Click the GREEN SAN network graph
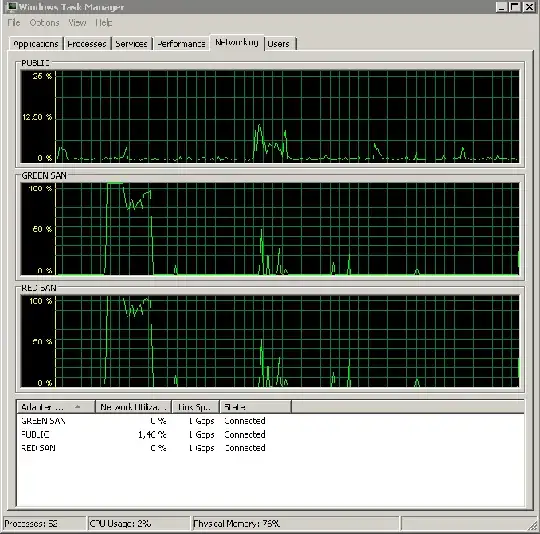 [x=270, y=229]
